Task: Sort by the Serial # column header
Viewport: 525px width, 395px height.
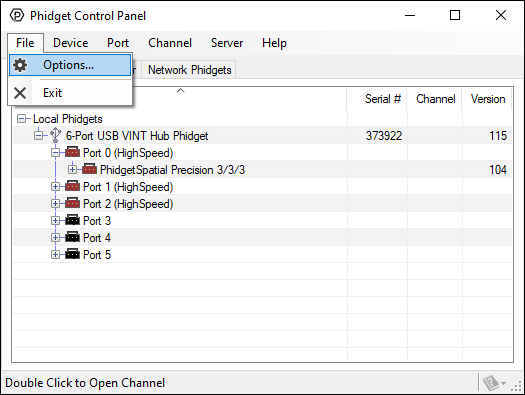Action: [x=377, y=99]
